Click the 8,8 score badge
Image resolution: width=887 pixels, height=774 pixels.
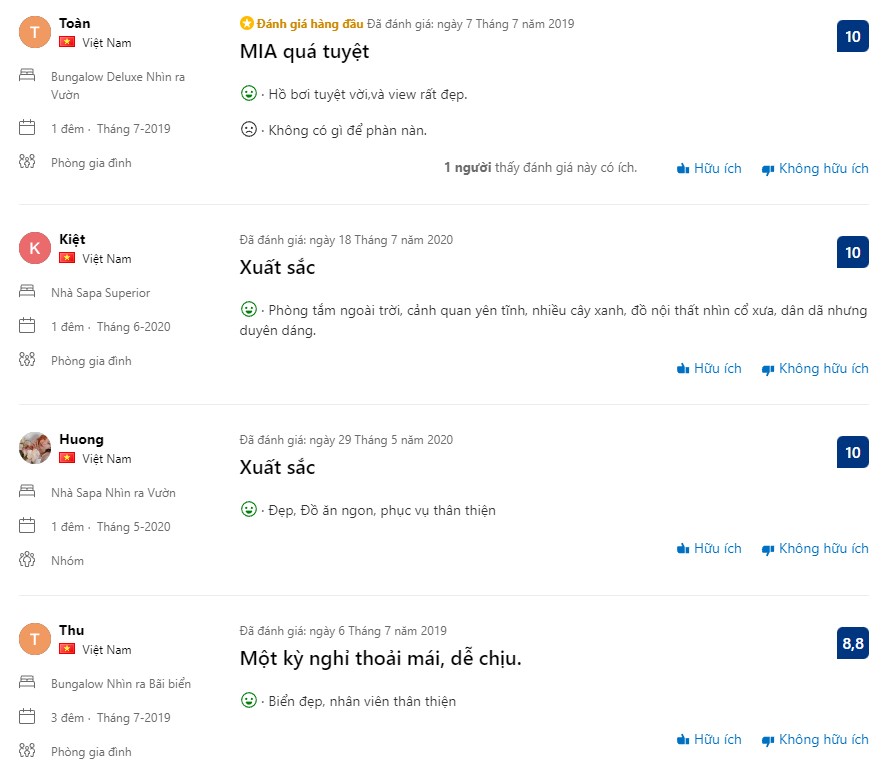click(853, 643)
